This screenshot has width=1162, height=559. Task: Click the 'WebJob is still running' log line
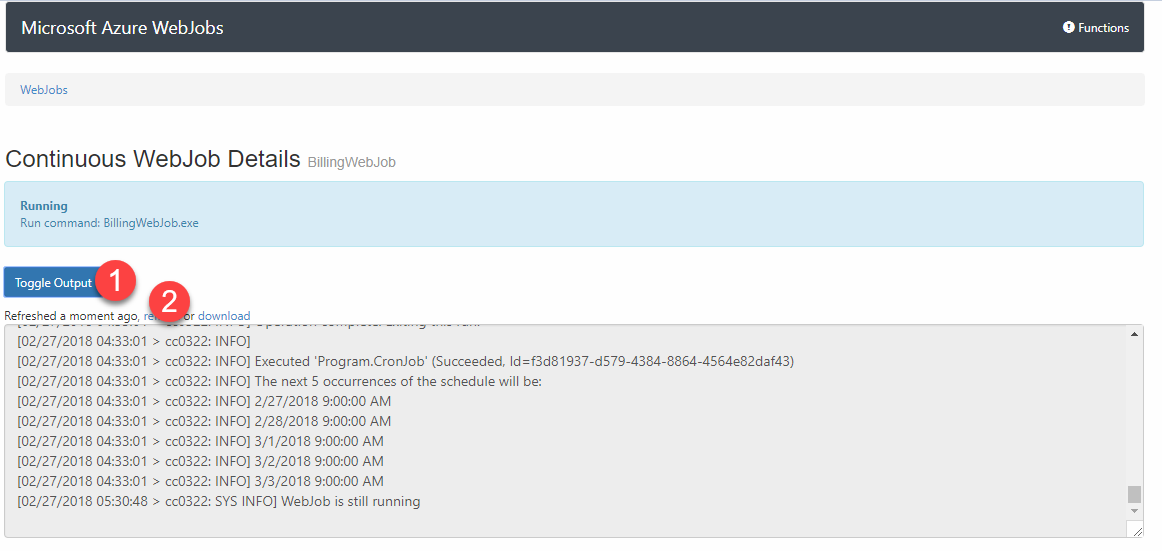219,501
